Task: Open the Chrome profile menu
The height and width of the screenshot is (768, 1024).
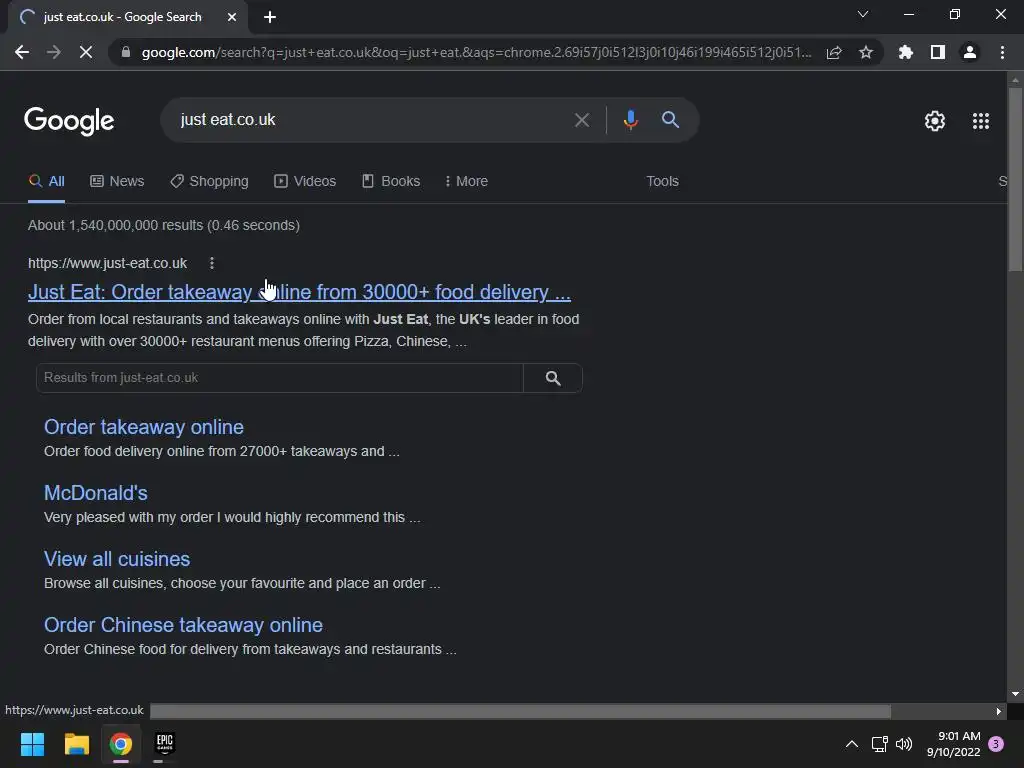Action: click(x=970, y=52)
